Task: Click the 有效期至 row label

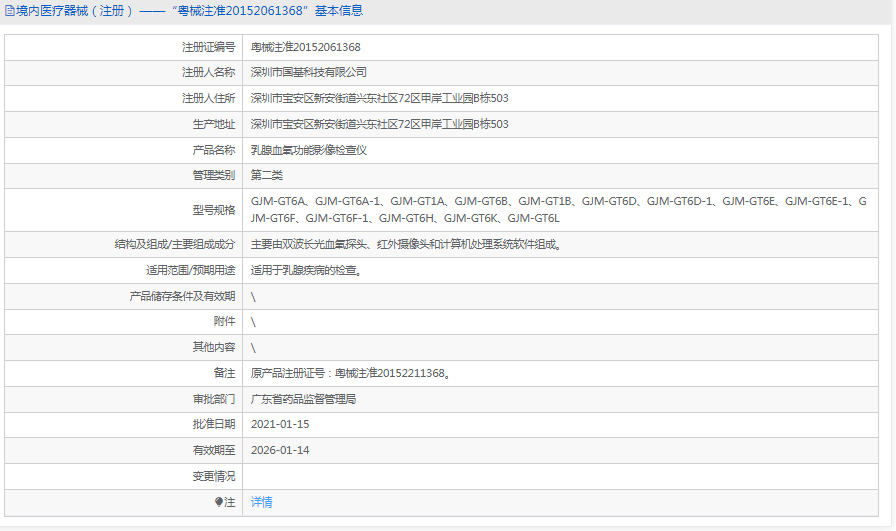Action: (x=214, y=450)
